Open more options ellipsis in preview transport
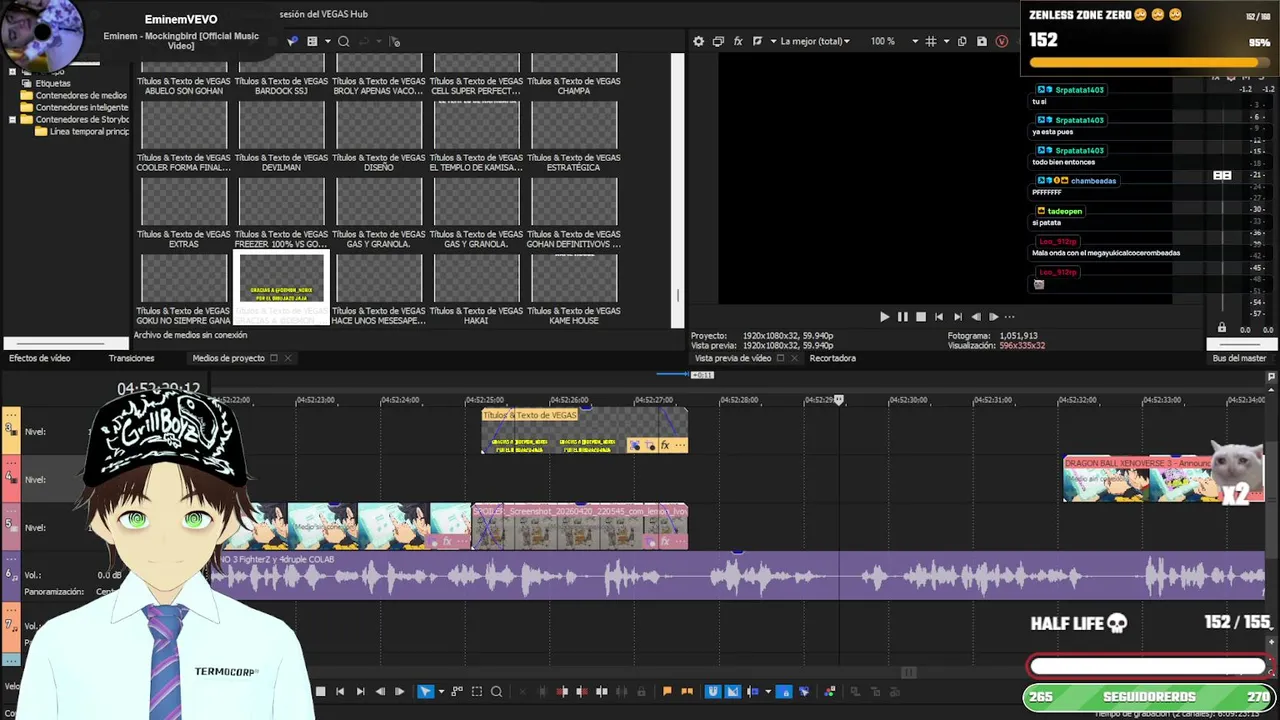1280x720 pixels. [1010, 317]
